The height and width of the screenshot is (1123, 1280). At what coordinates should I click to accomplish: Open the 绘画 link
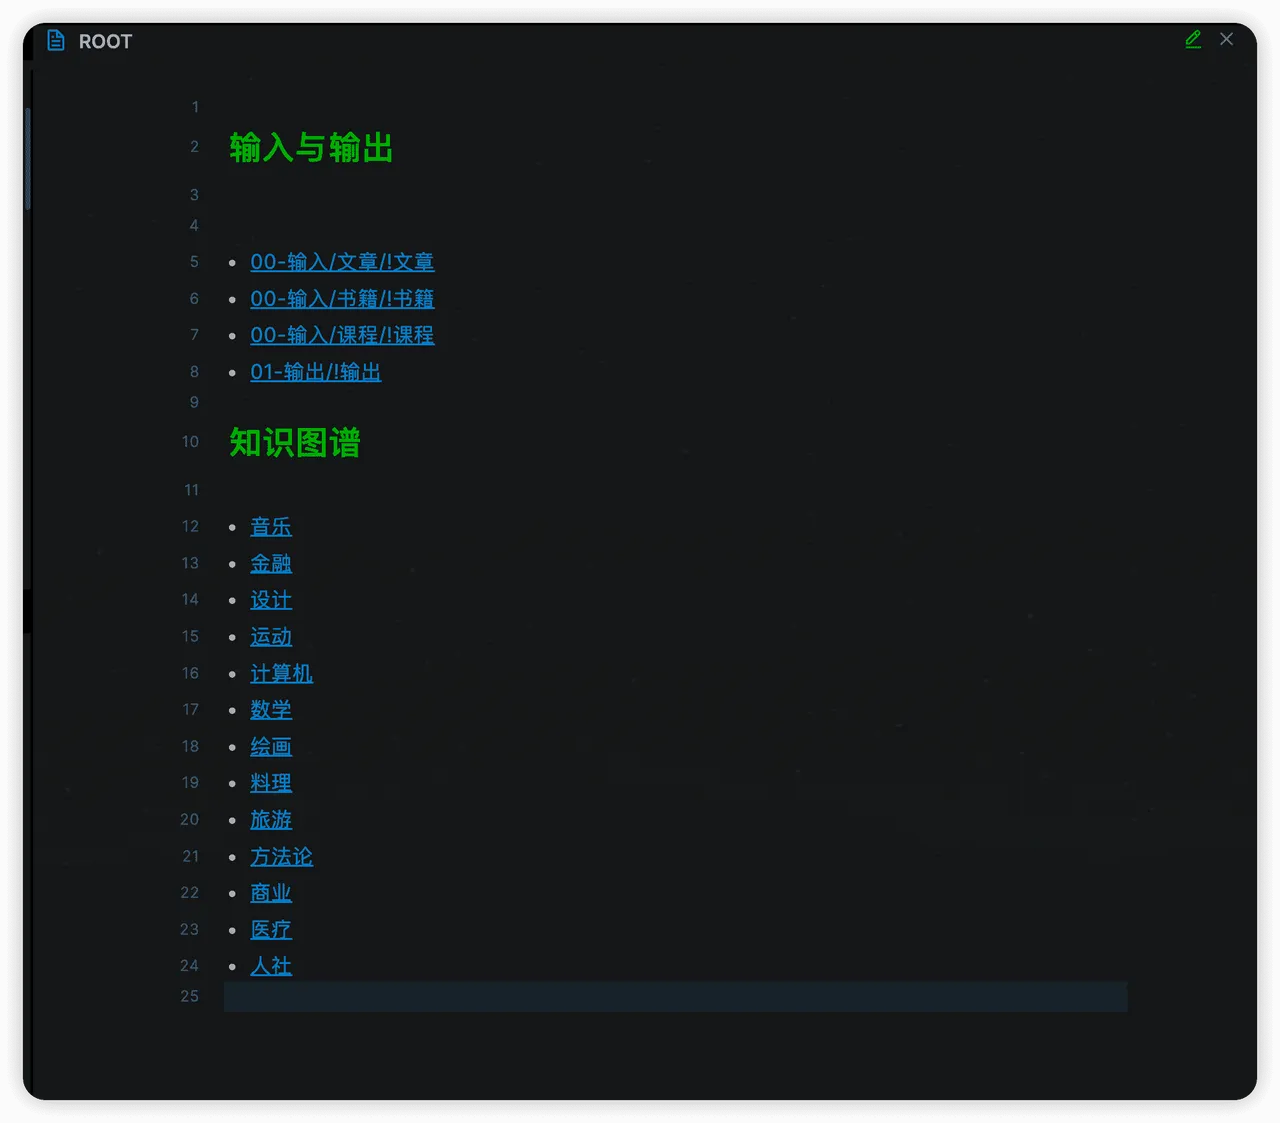(271, 747)
